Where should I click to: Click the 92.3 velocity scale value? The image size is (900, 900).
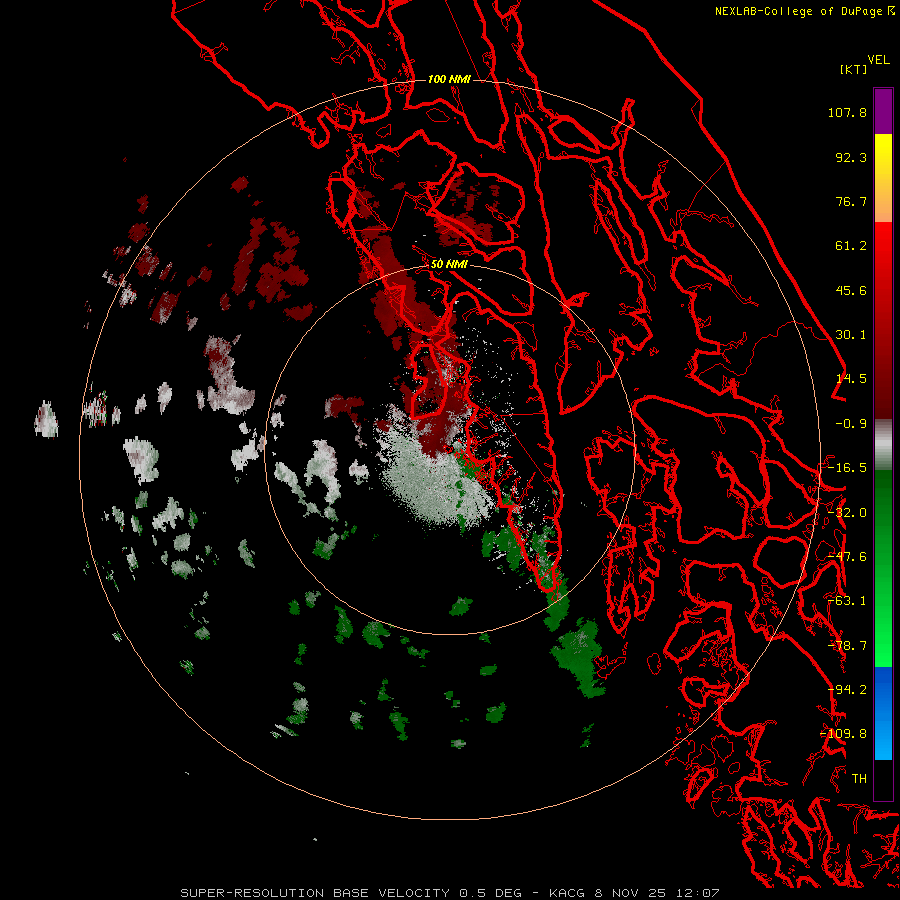[x=851, y=157]
